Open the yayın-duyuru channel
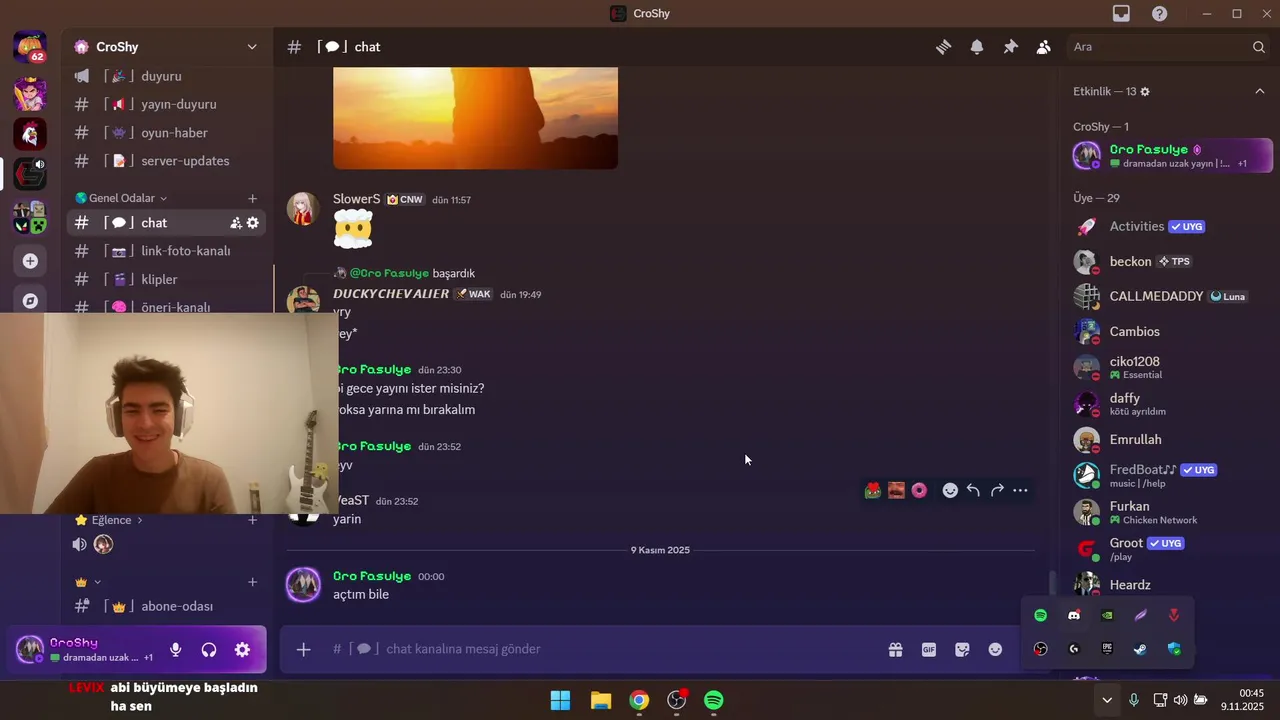Image resolution: width=1280 pixels, height=720 pixels. (x=166, y=104)
